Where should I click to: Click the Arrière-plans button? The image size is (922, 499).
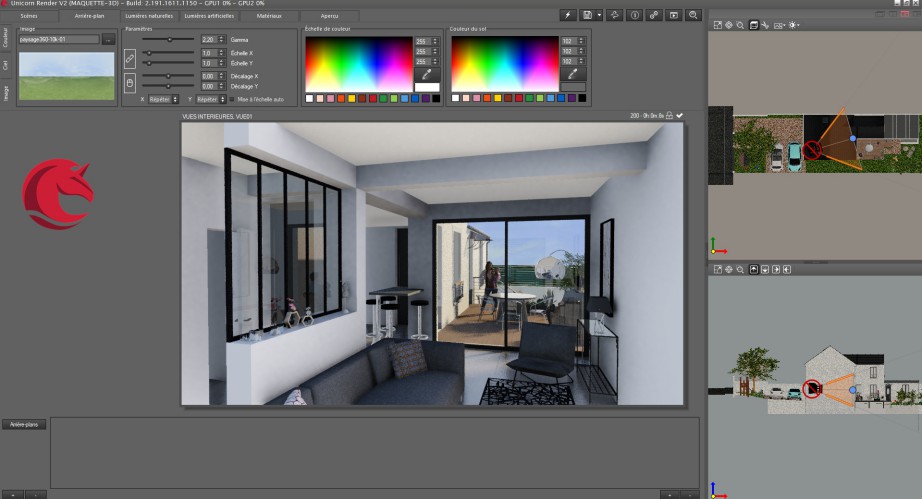23,424
